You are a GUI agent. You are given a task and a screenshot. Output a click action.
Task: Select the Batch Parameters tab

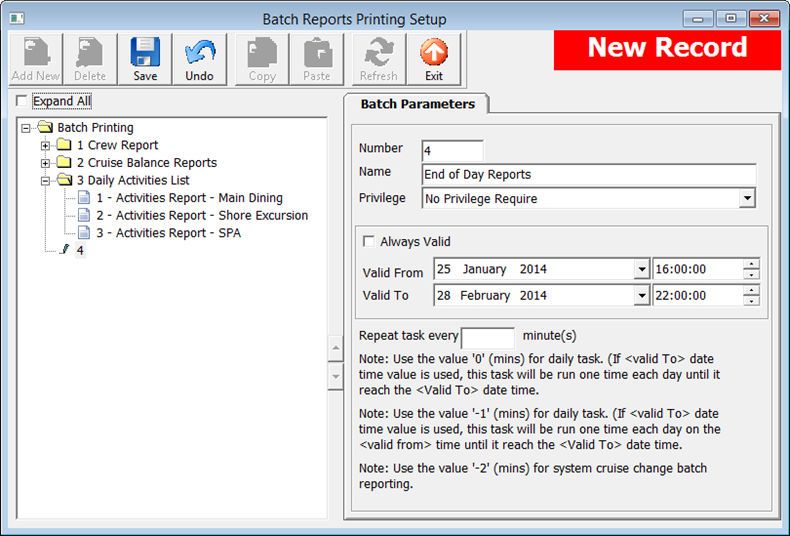417,104
